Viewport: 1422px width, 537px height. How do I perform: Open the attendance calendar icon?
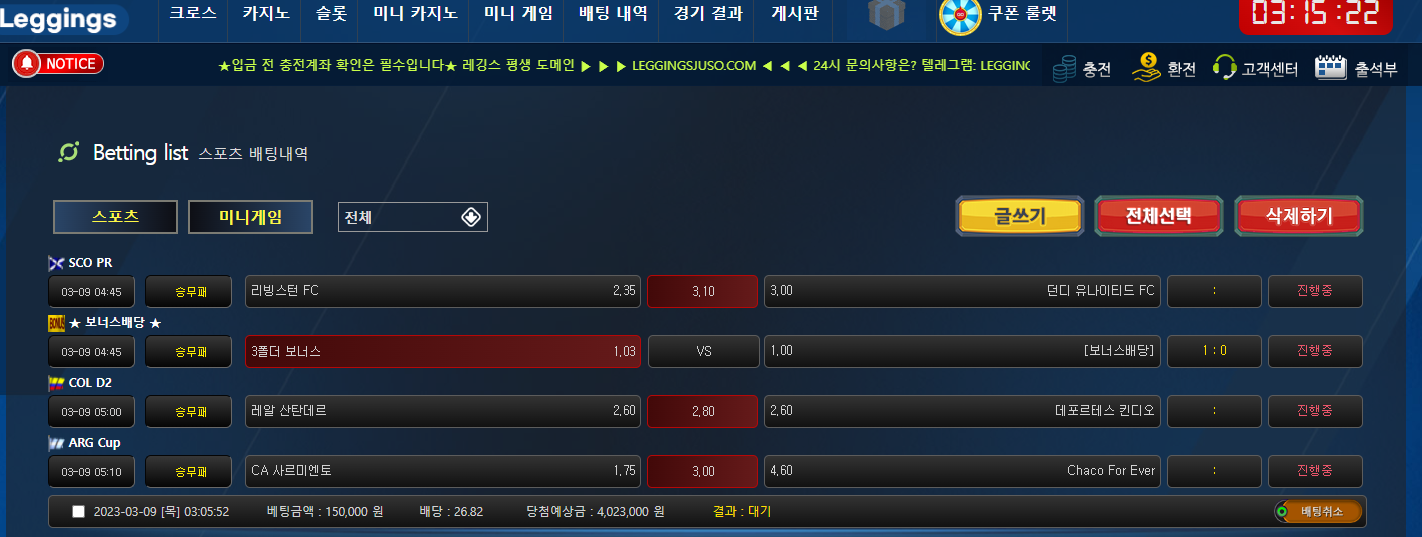click(x=1331, y=67)
